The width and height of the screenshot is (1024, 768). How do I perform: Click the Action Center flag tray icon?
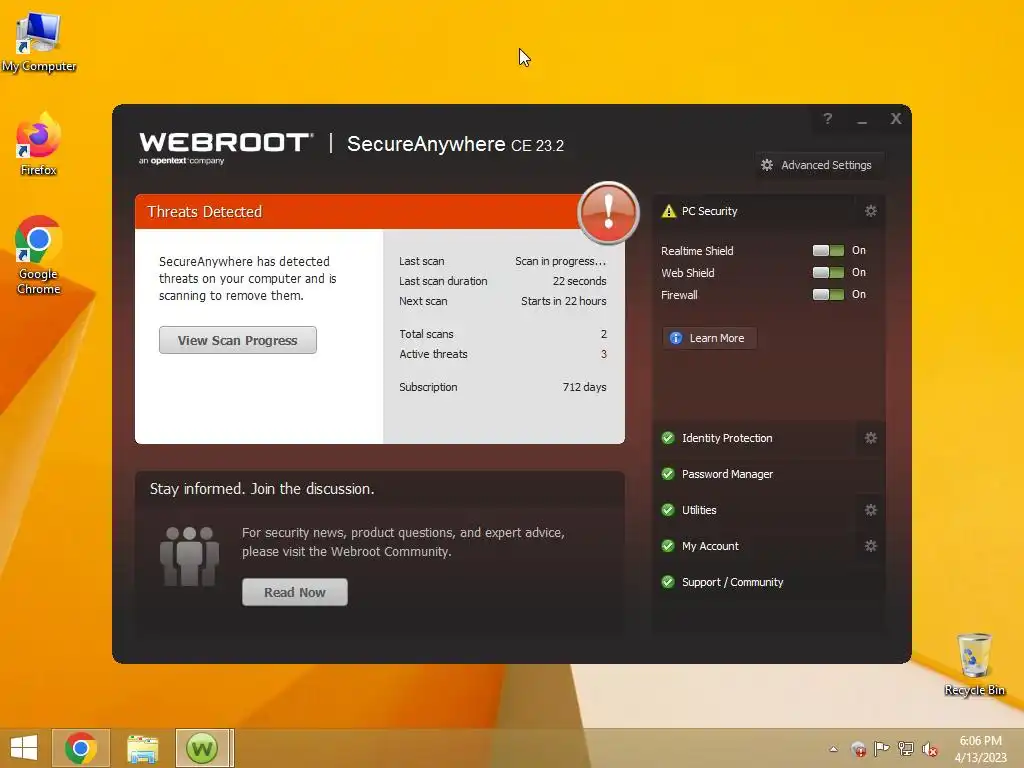pyautogui.click(x=882, y=749)
